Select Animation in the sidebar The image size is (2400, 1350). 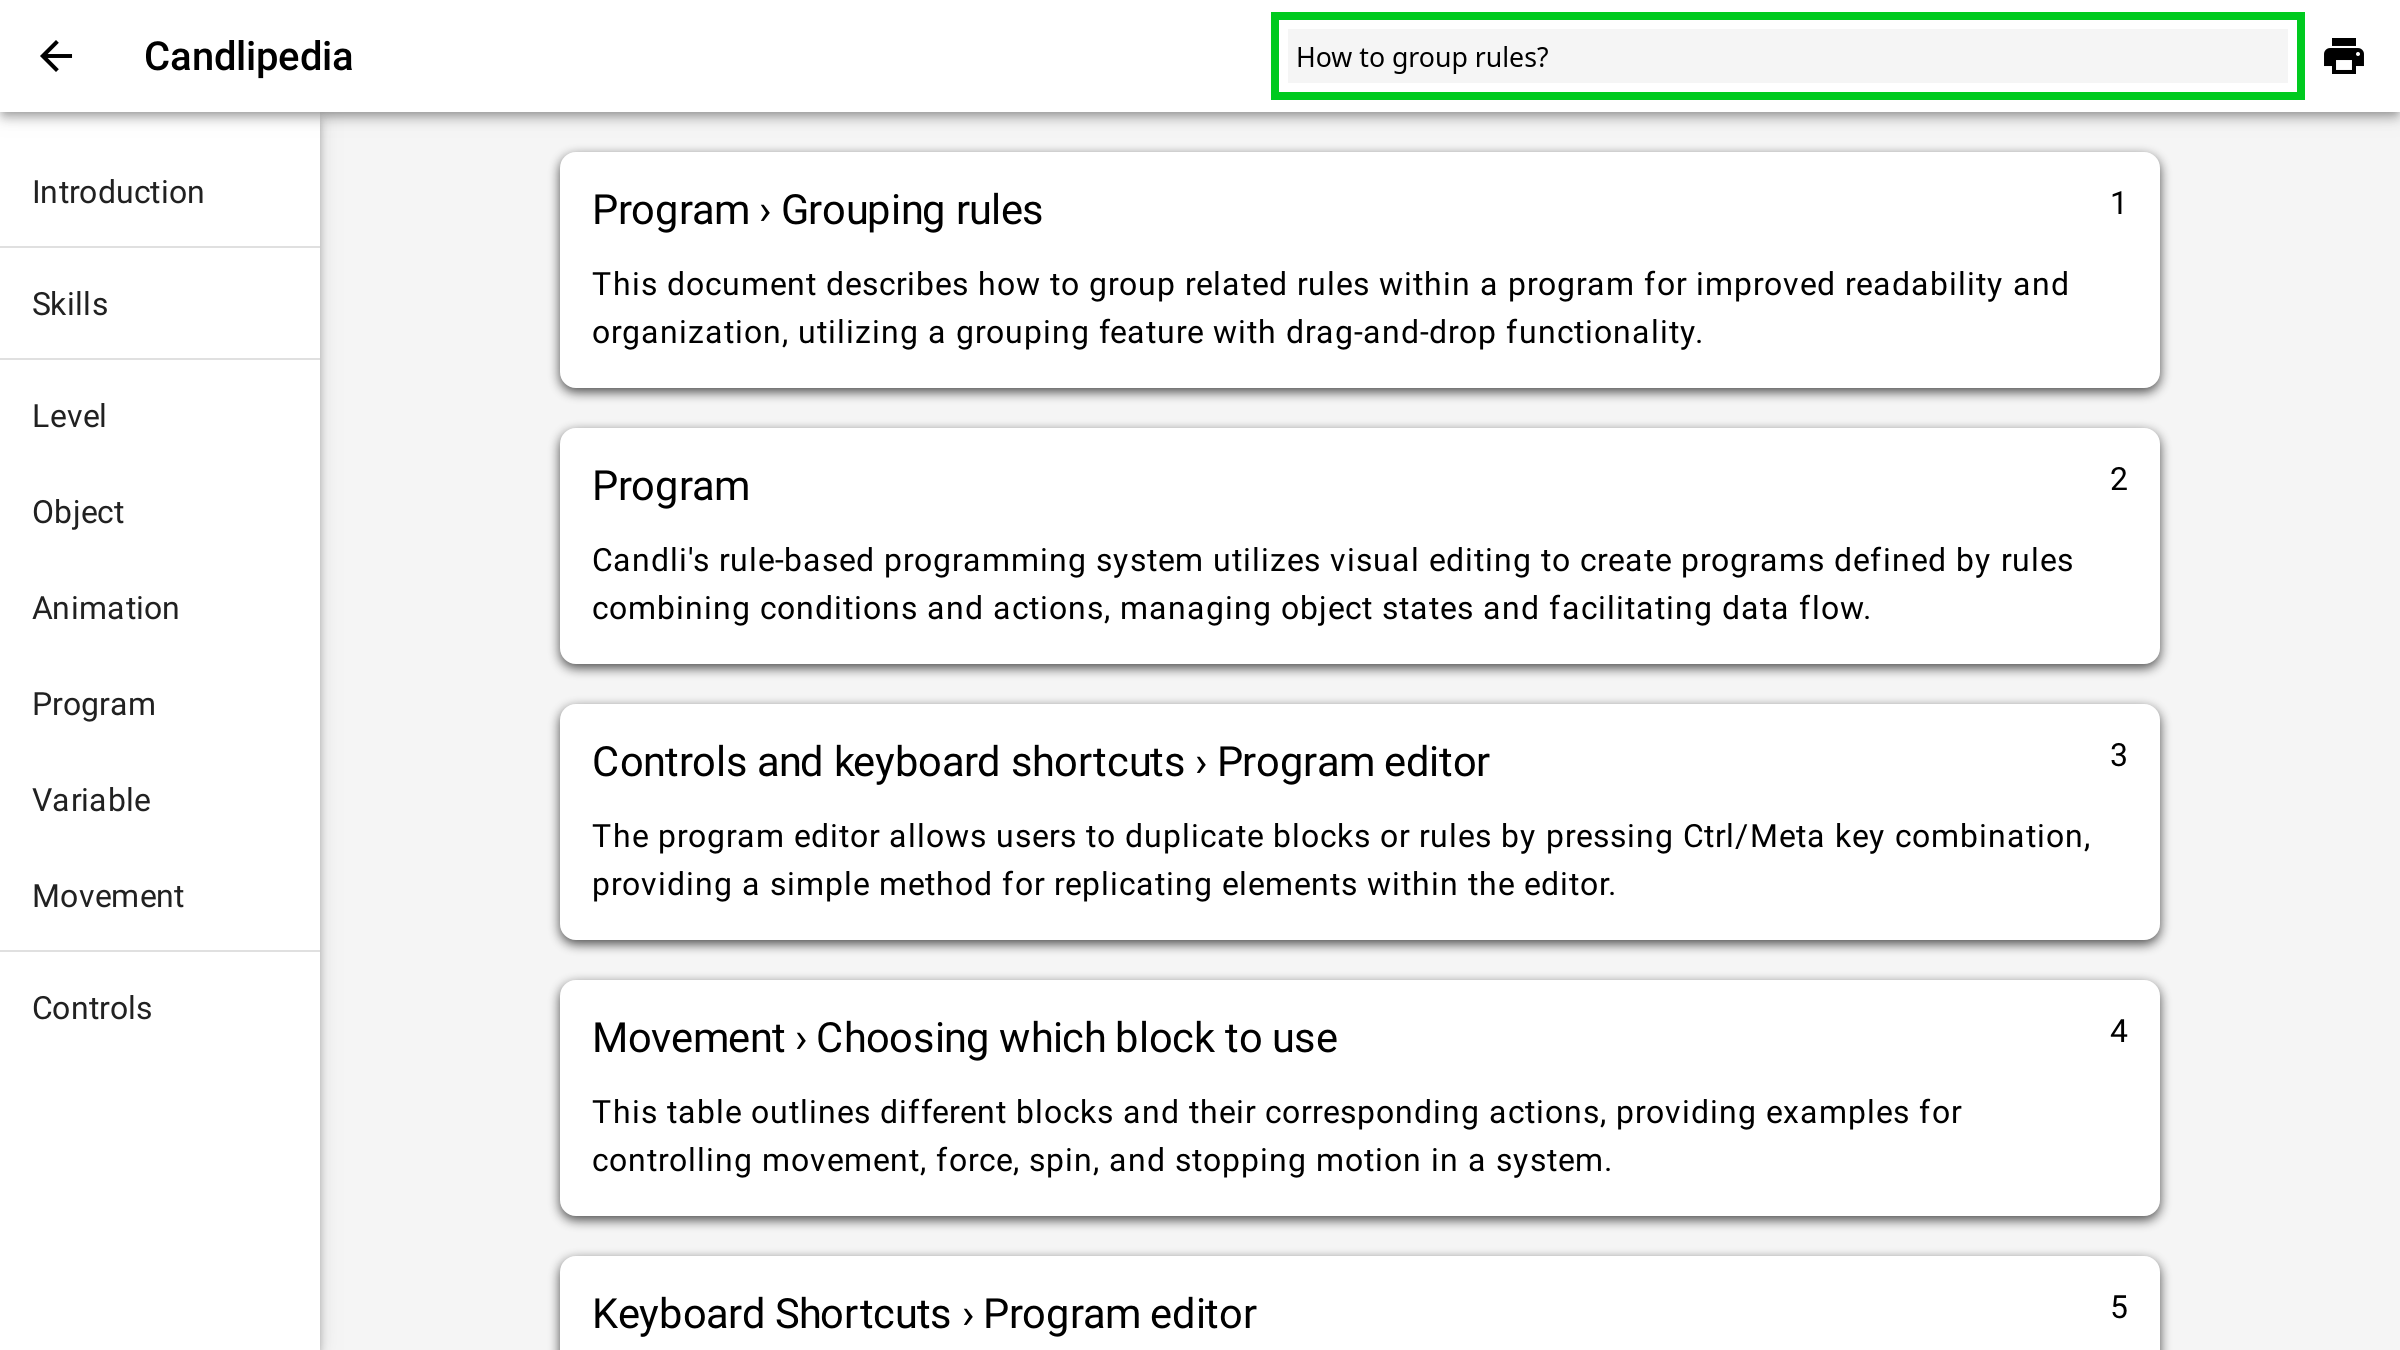106,608
